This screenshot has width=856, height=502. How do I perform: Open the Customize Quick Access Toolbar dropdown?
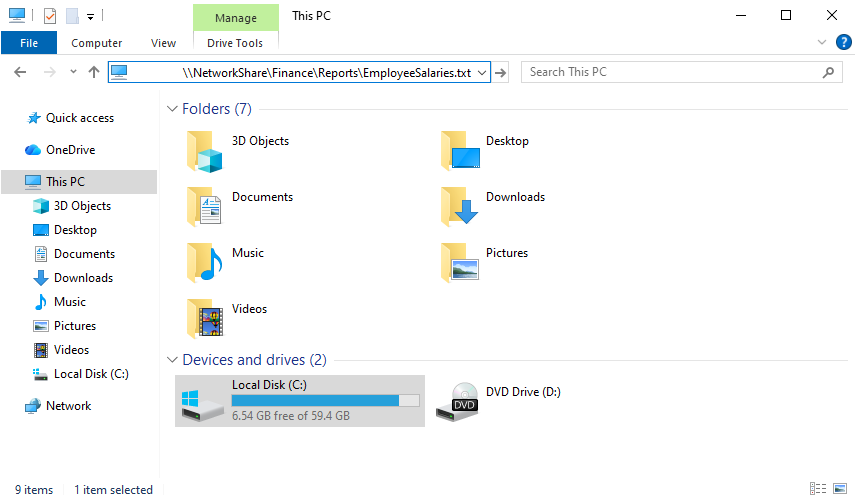[x=91, y=17]
